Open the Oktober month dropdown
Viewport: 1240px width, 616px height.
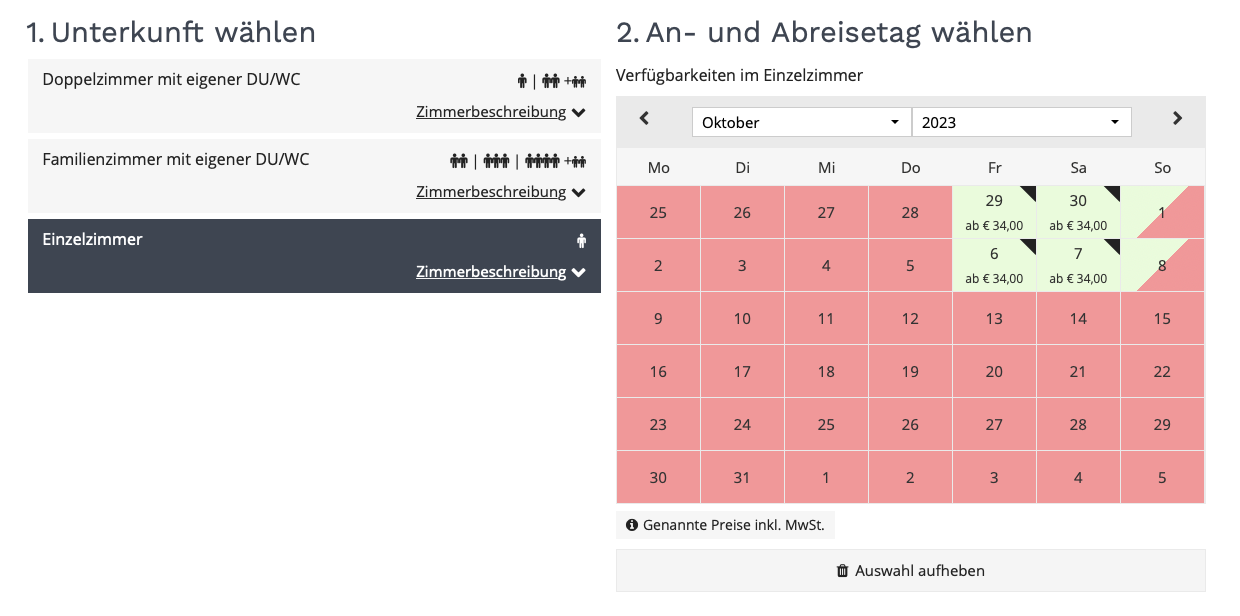click(x=801, y=122)
